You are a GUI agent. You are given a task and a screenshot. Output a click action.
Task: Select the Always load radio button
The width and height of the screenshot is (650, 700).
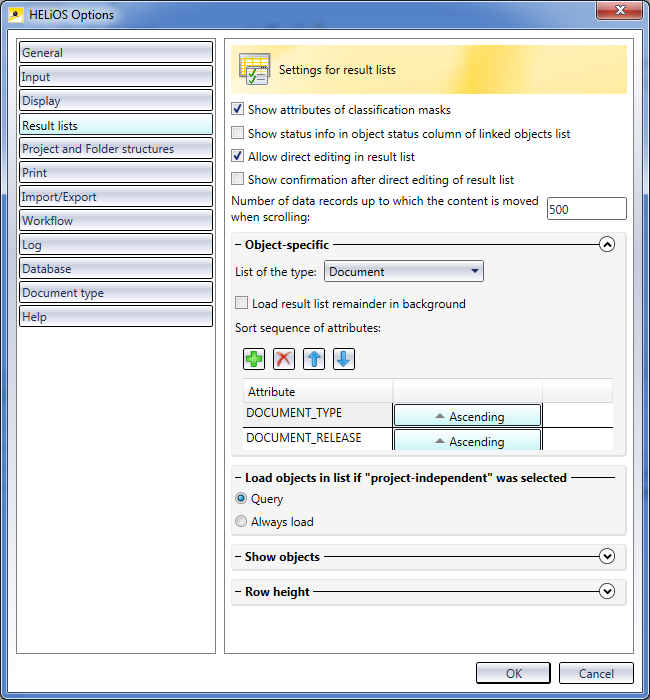(241, 521)
